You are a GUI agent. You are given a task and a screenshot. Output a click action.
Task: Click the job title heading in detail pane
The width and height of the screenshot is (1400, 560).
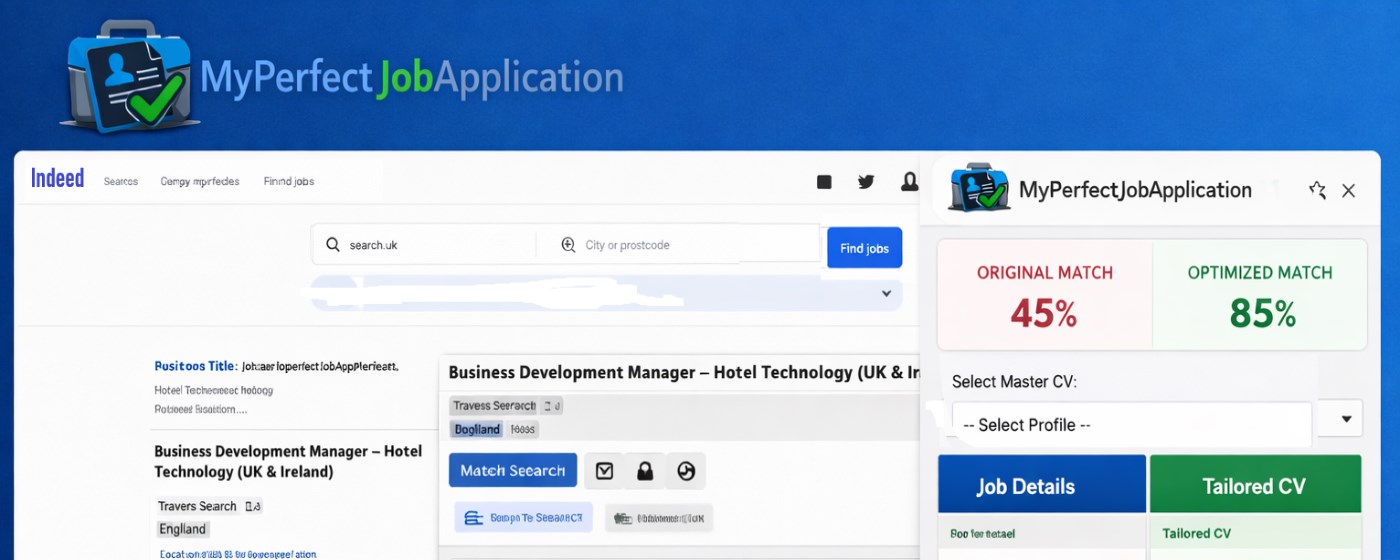pos(684,372)
